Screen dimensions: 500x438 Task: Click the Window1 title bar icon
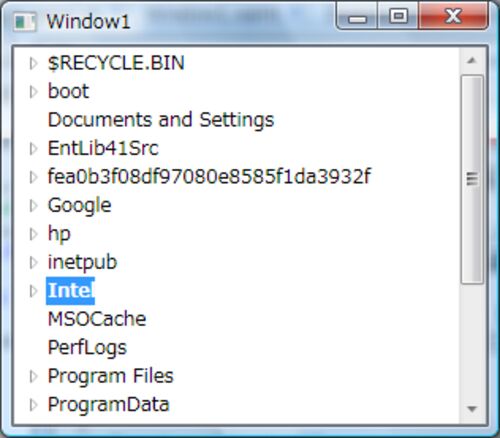tap(25, 22)
